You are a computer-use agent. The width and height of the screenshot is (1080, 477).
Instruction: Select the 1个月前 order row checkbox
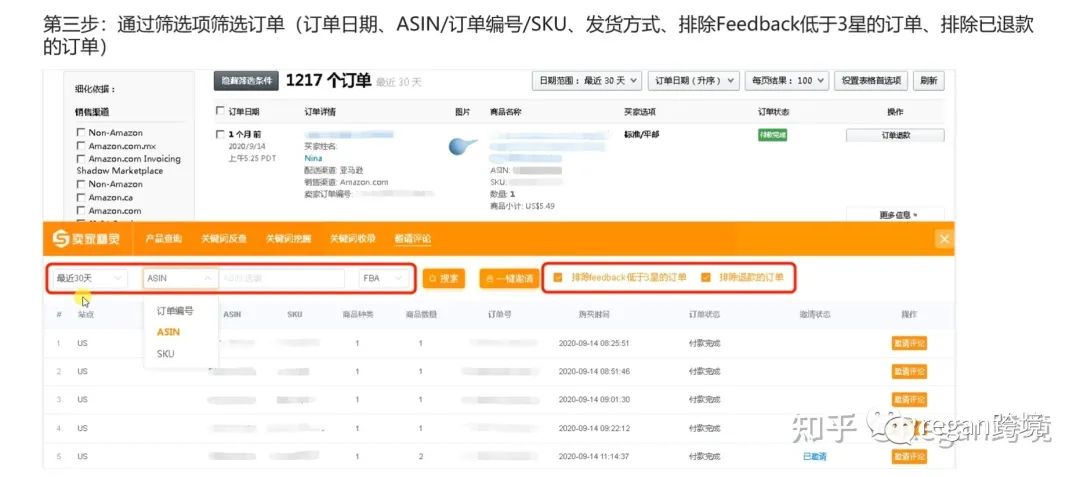point(220,134)
